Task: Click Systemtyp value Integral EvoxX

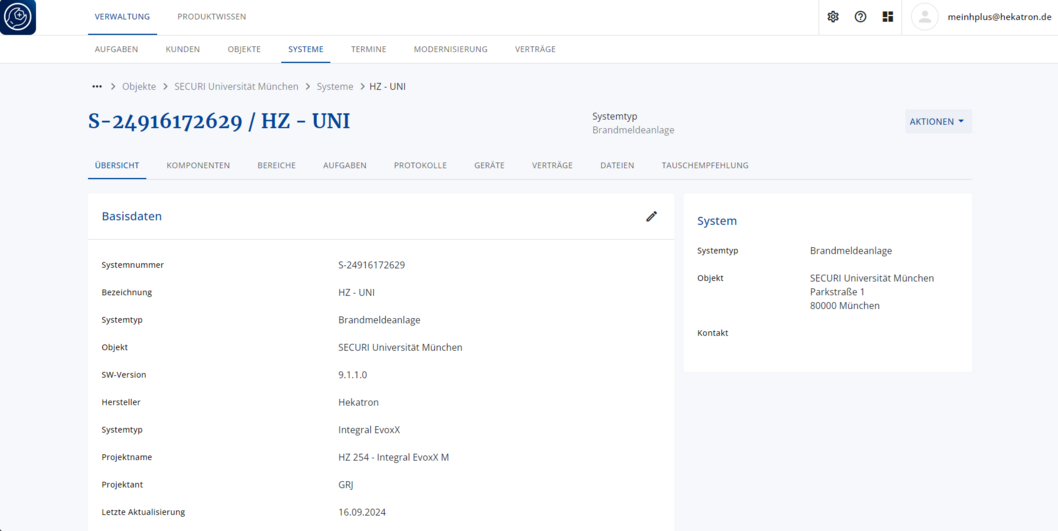Action: (369, 429)
